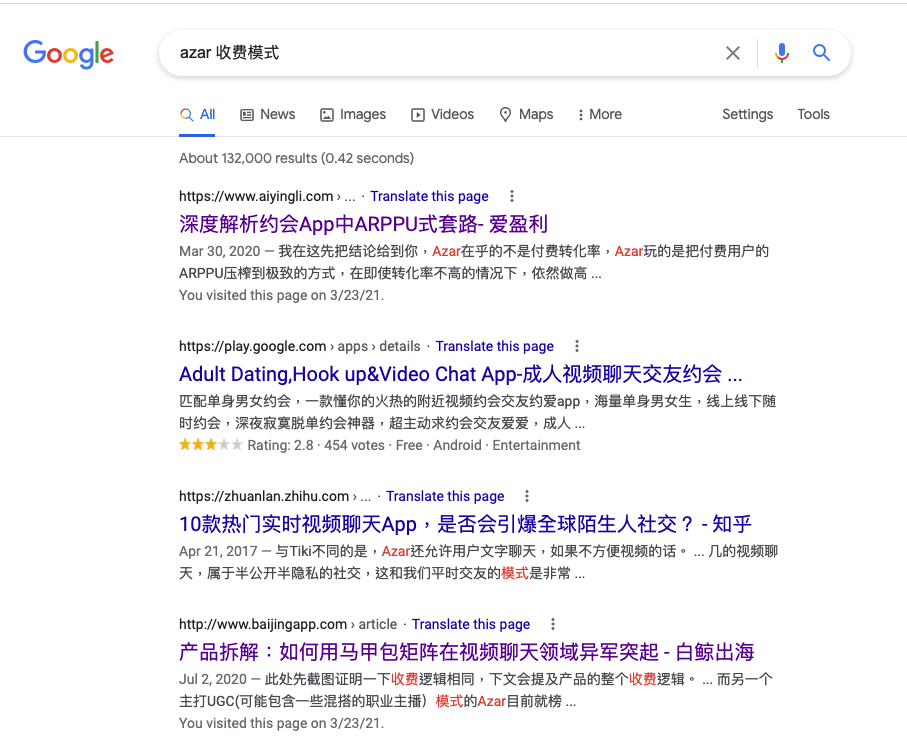This screenshot has width=907, height=745.
Task: Open Maps from the search tabs
Action: 526,114
